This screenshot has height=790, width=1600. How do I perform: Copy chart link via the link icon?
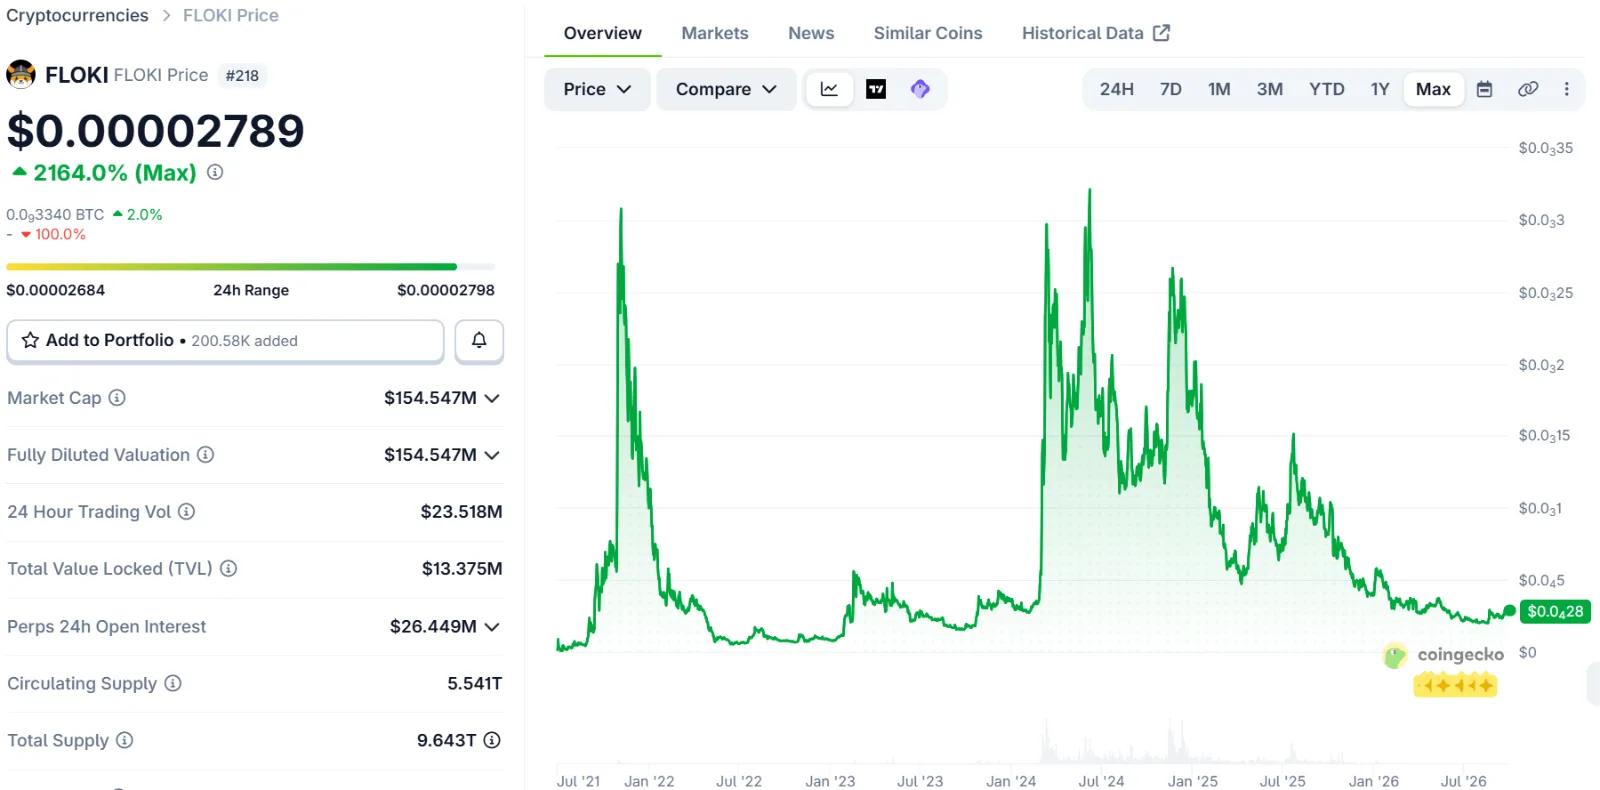(x=1528, y=89)
